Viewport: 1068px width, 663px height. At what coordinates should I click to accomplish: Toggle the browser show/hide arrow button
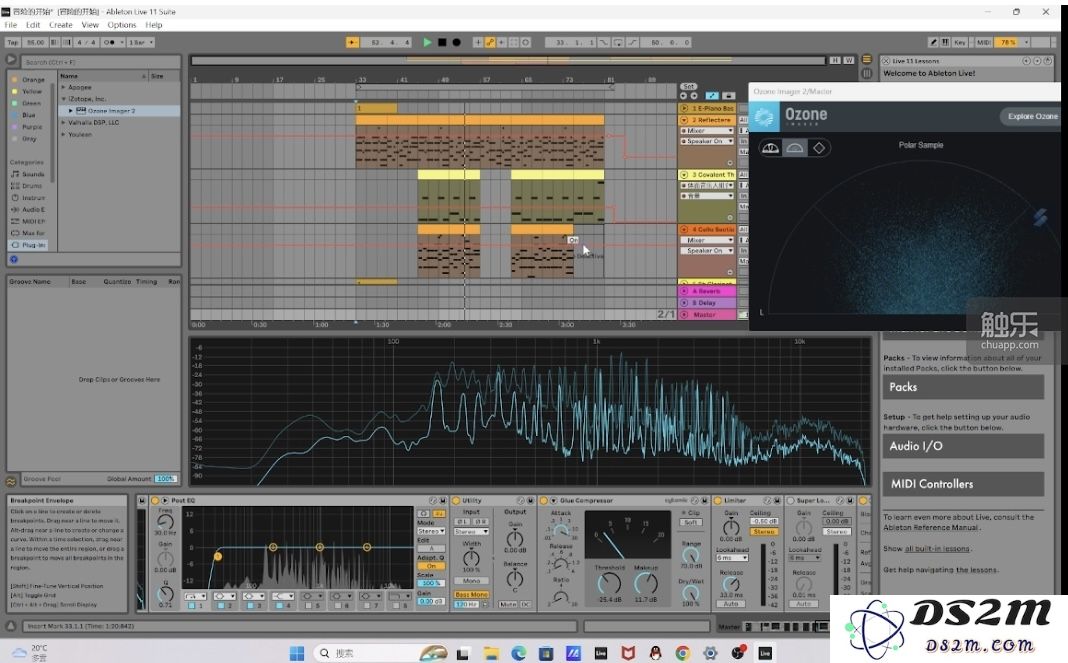point(11,60)
